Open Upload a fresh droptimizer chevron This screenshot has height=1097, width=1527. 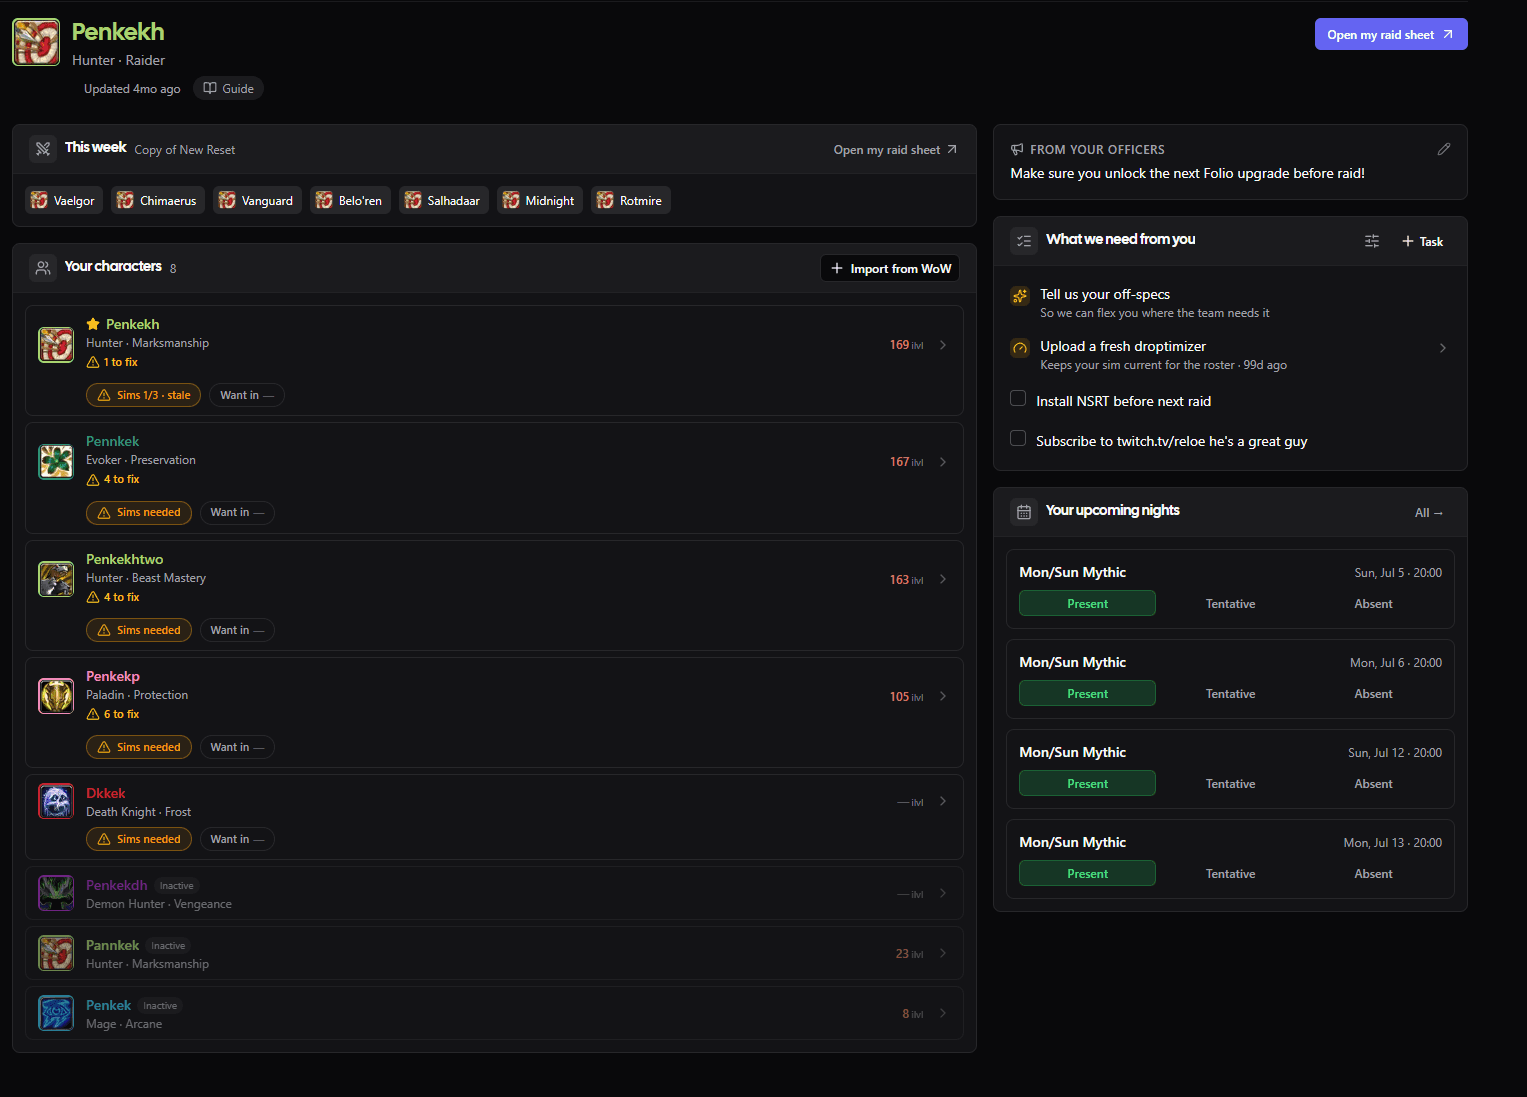(x=1442, y=348)
